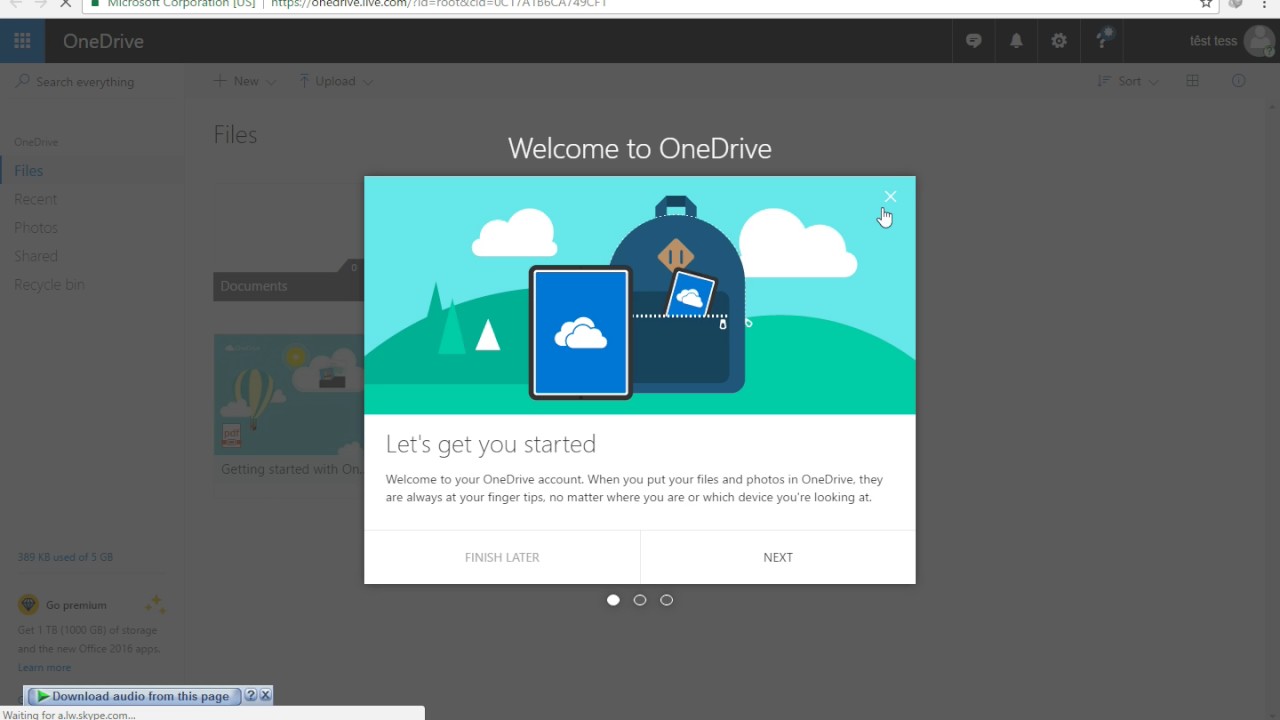Open the Upload dropdown menu

click(336, 81)
